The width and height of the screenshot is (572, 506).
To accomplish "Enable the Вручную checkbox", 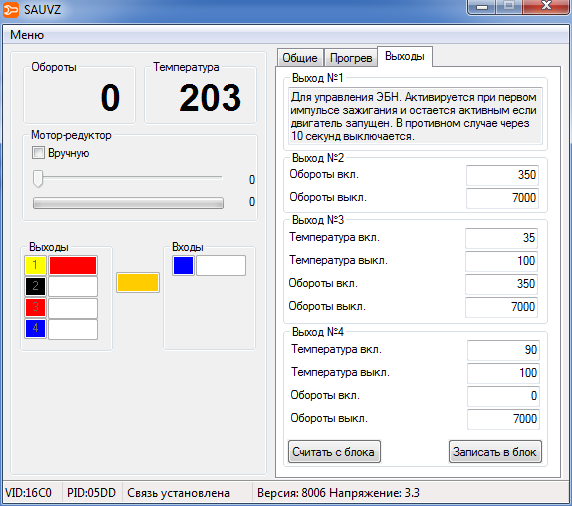I will (x=38, y=152).
